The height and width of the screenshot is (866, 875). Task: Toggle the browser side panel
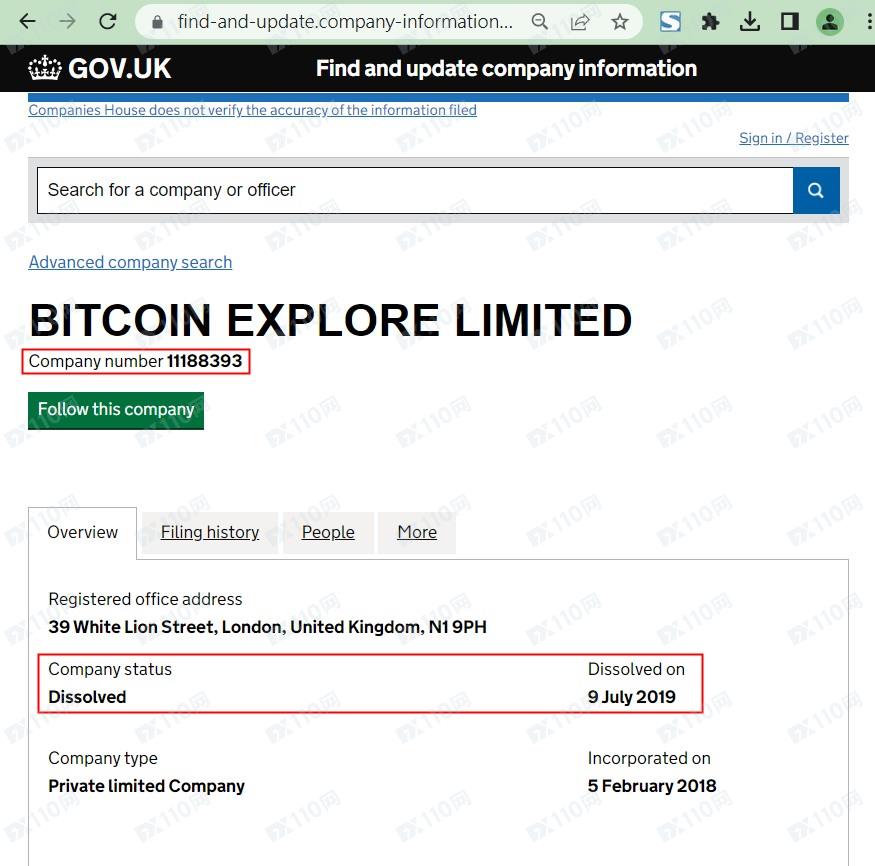pos(790,21)
